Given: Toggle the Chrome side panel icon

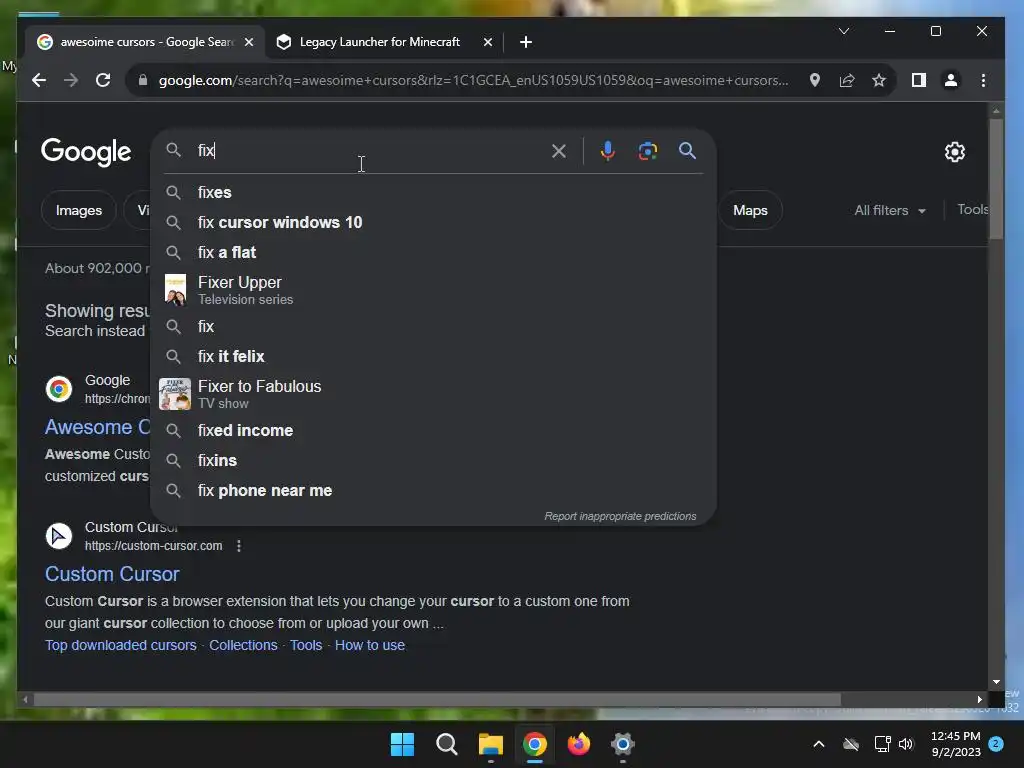Looking at the screenshot, I should [x=919, y=80].
